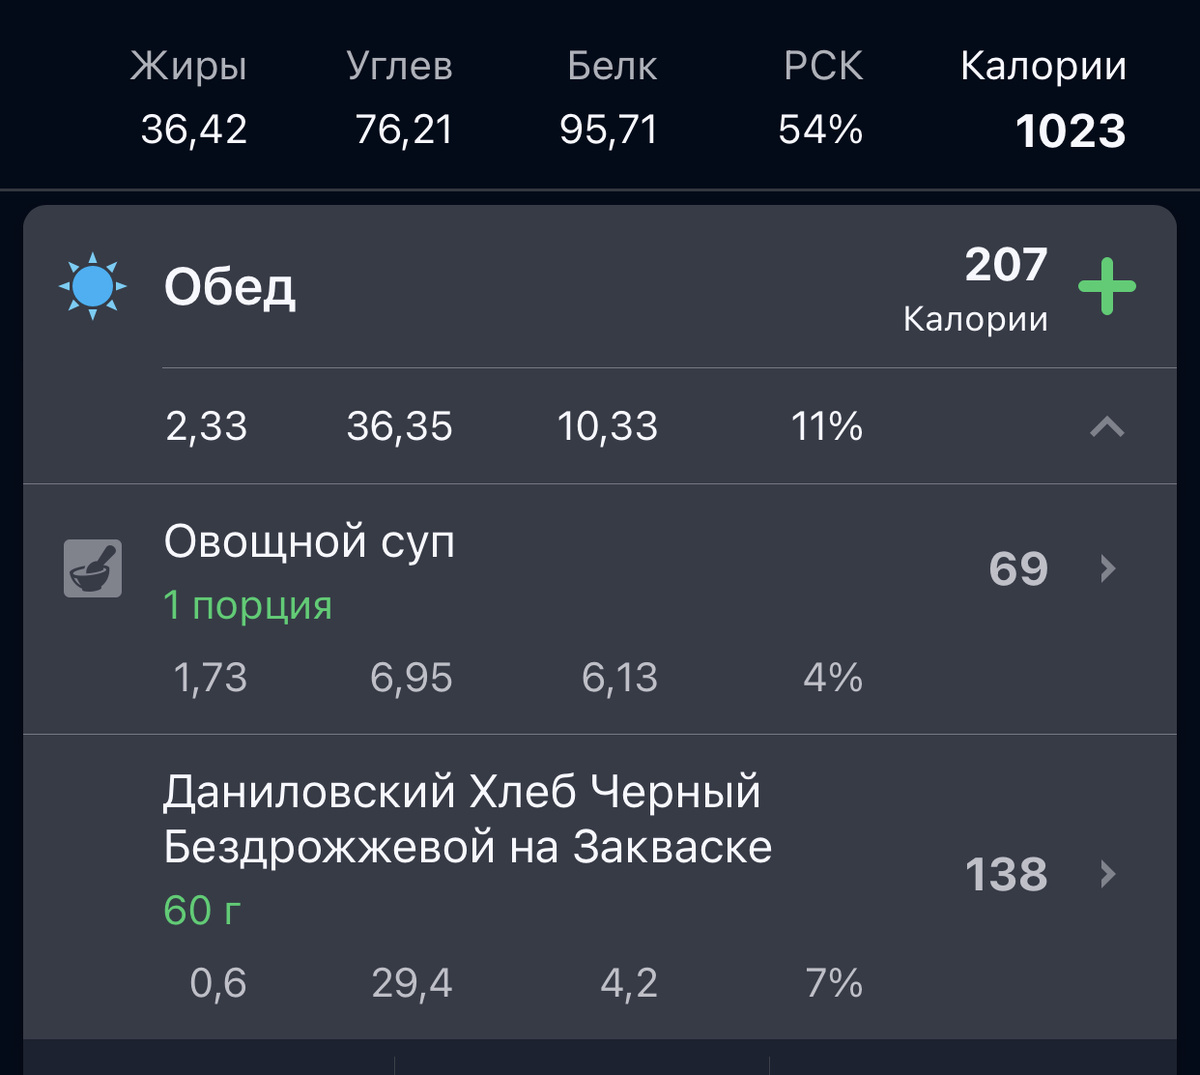
Task: Click the green 1 порция link
Action: (248, 606)
